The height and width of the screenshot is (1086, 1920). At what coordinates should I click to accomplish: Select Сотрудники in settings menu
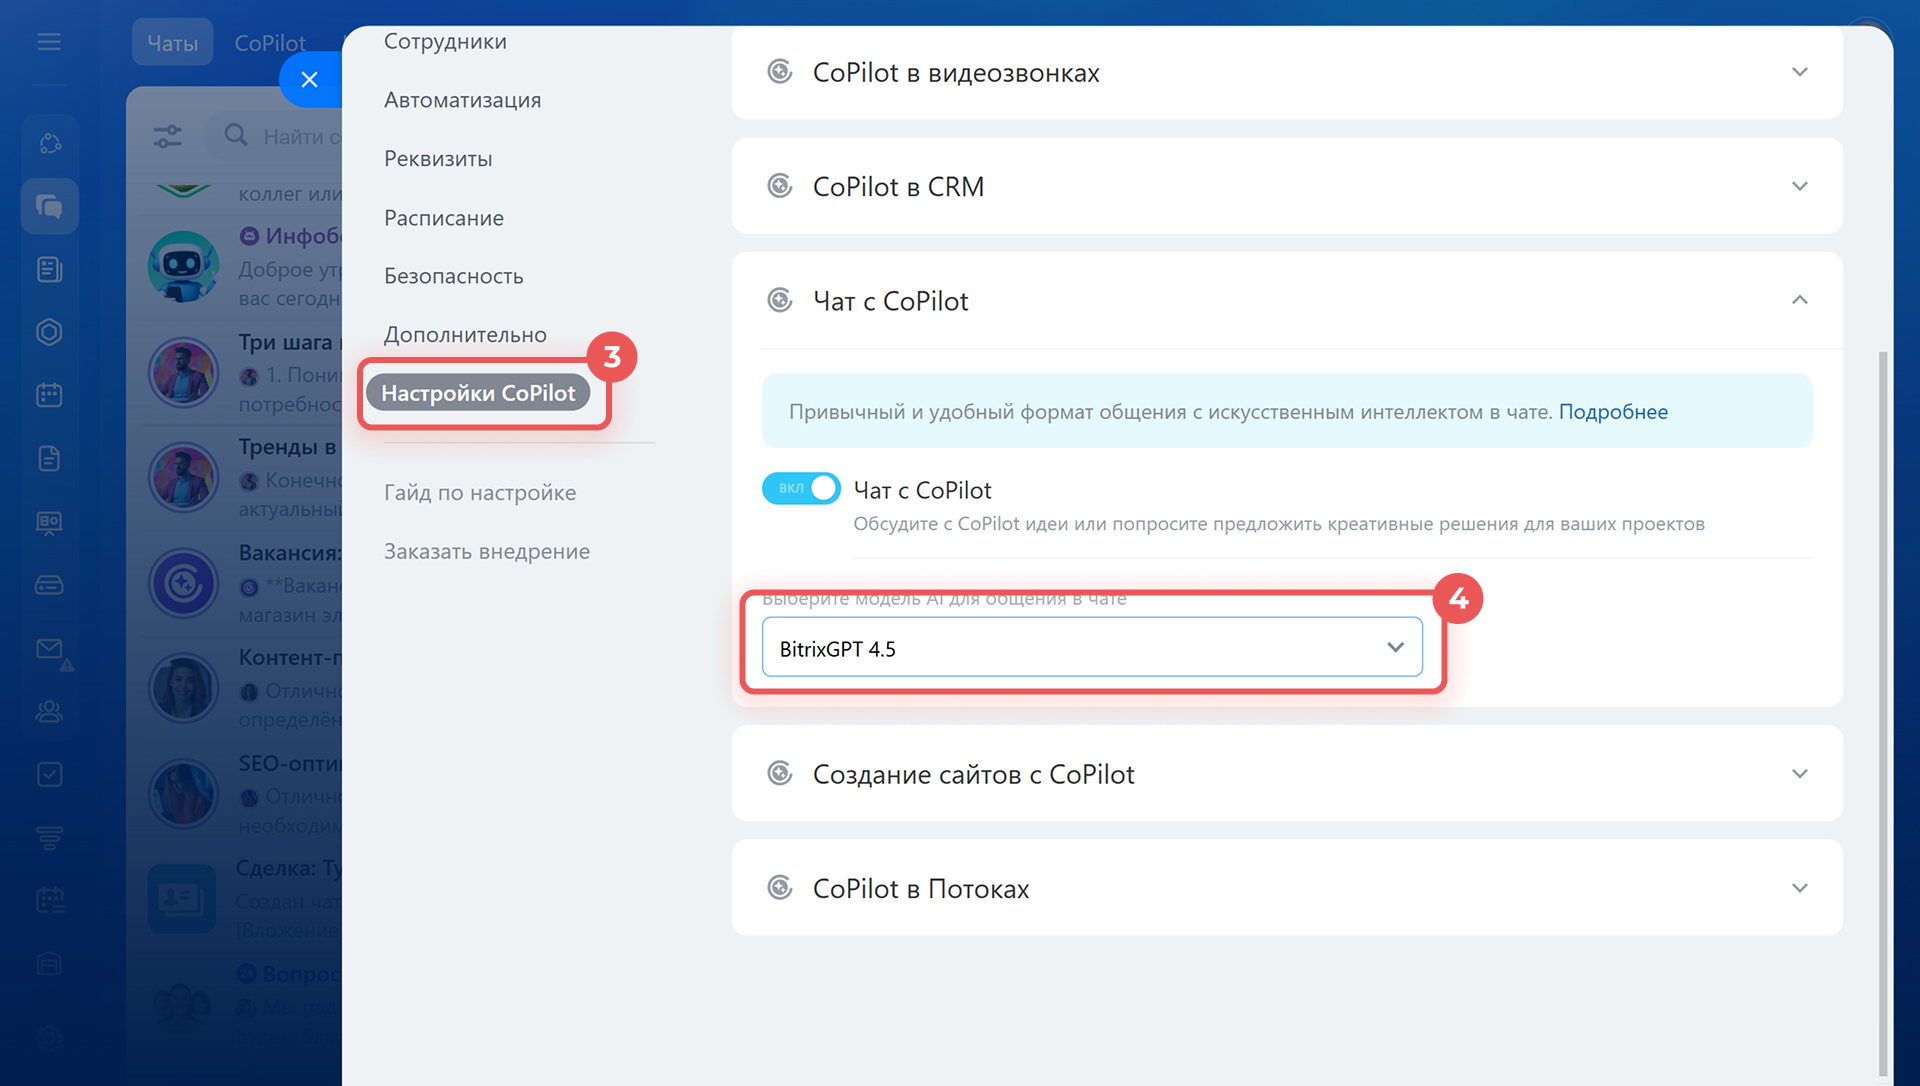pos(445,42)
